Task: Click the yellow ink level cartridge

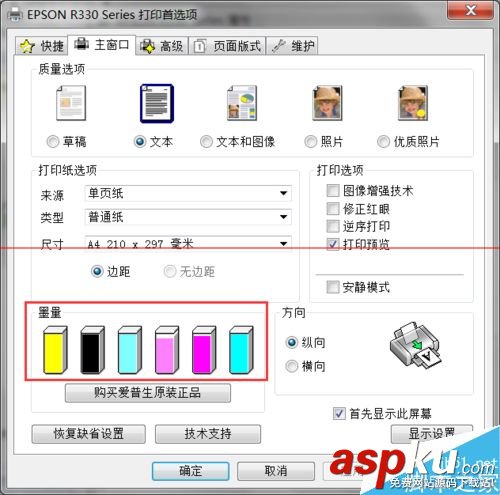Action: pyautogui.click(x=55, y=350)
